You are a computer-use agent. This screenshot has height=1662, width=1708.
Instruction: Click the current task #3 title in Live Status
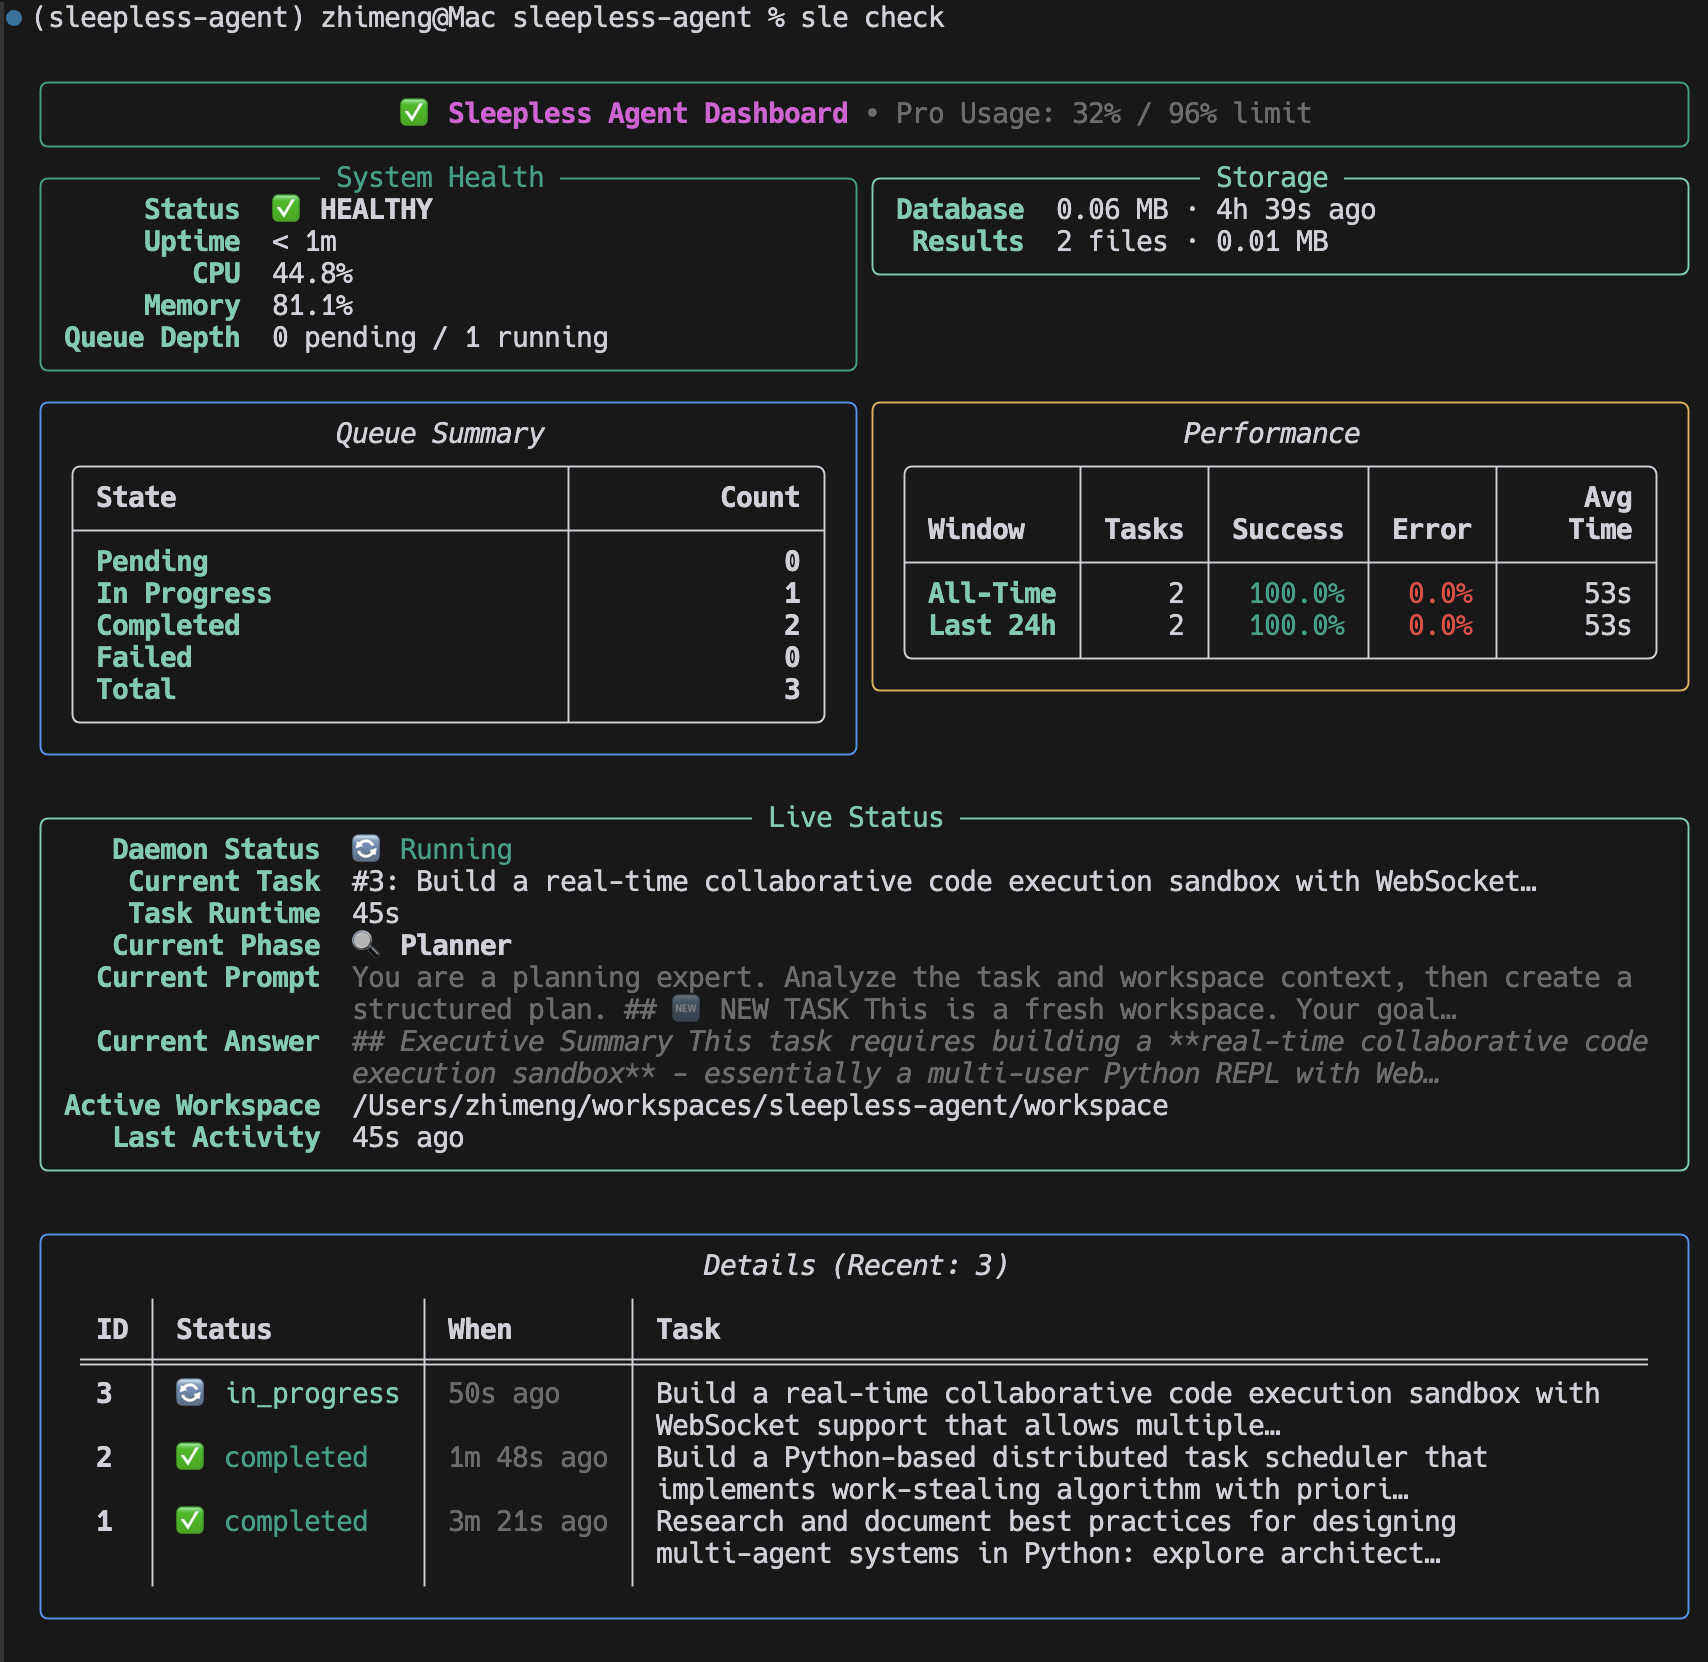click(x=944, y=881)
